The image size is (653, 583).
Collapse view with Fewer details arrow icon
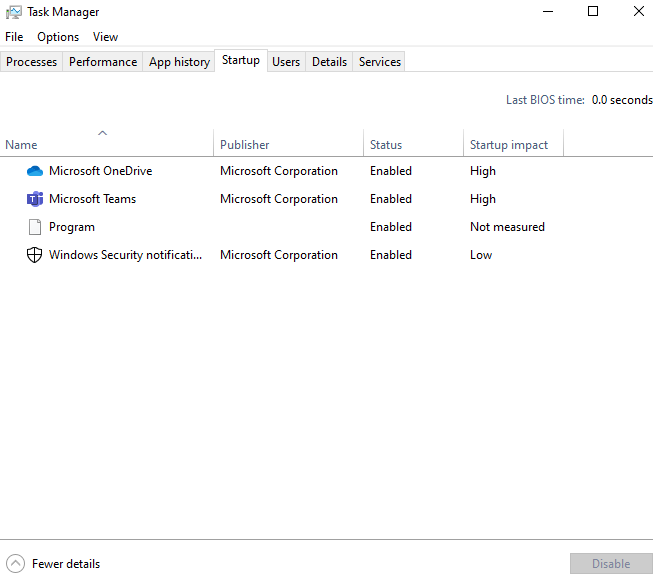point(15,564)
